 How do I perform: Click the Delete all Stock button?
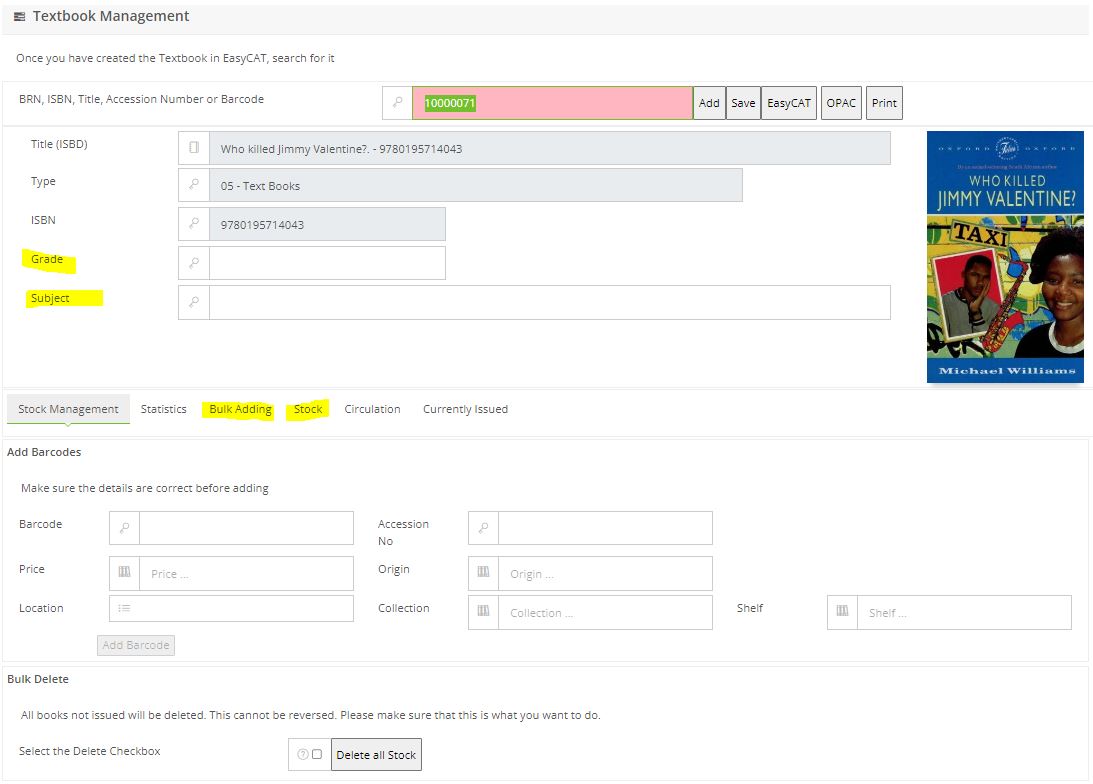pyautogui.click(x=376, y=755)
